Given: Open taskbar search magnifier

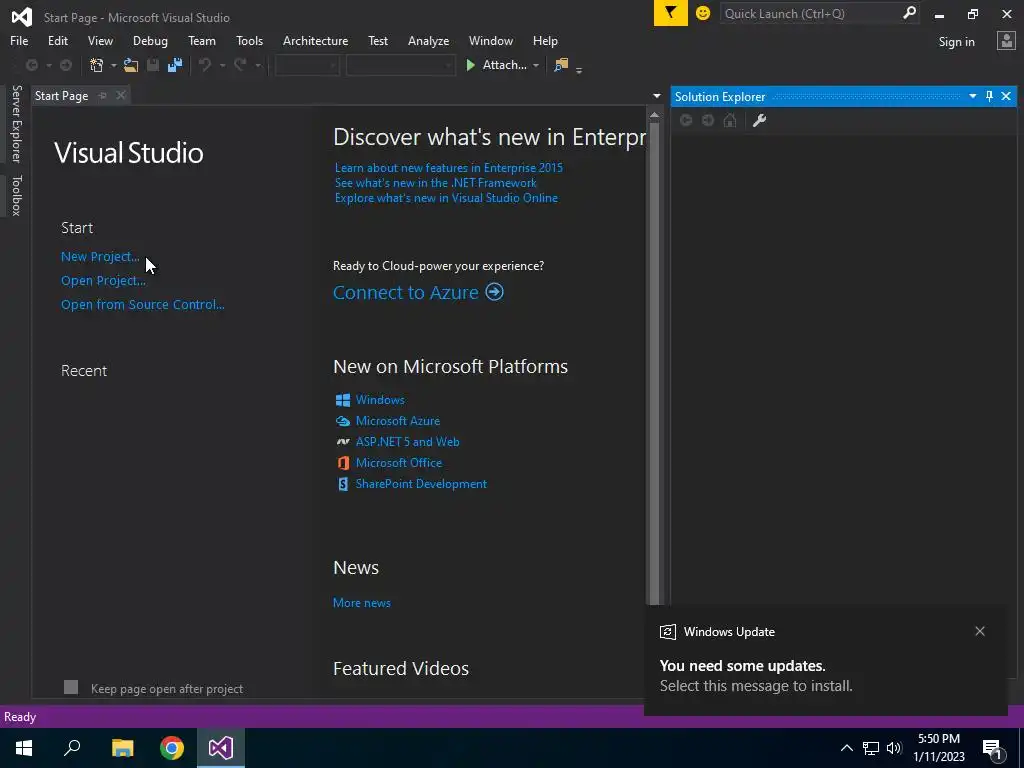Looking at the screenshot, I should pyautogui.click(x=72, y=748).
